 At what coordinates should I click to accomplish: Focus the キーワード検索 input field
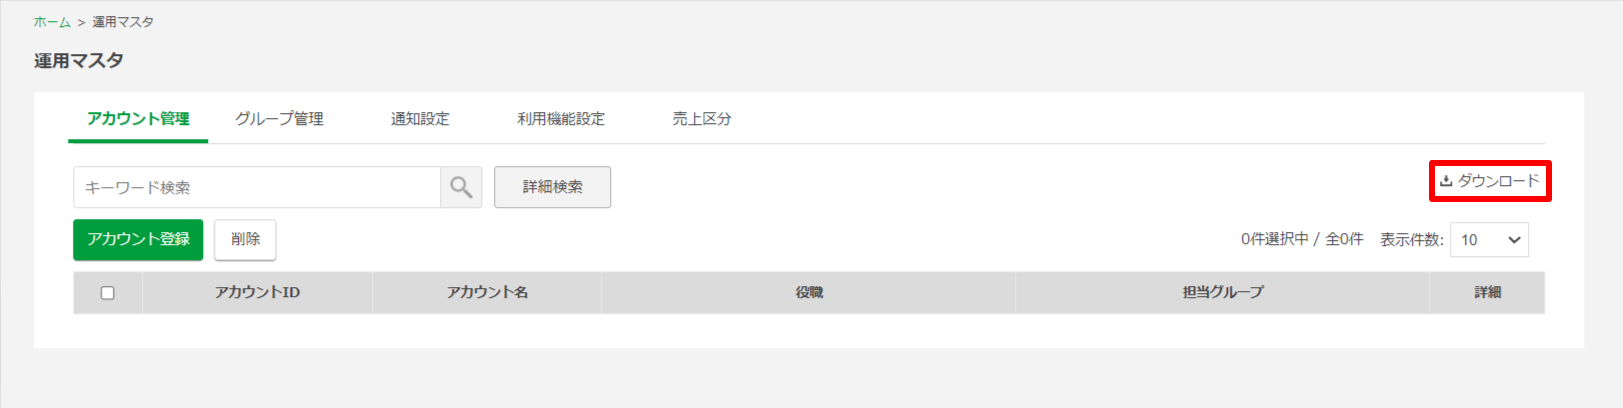(257, 187)
